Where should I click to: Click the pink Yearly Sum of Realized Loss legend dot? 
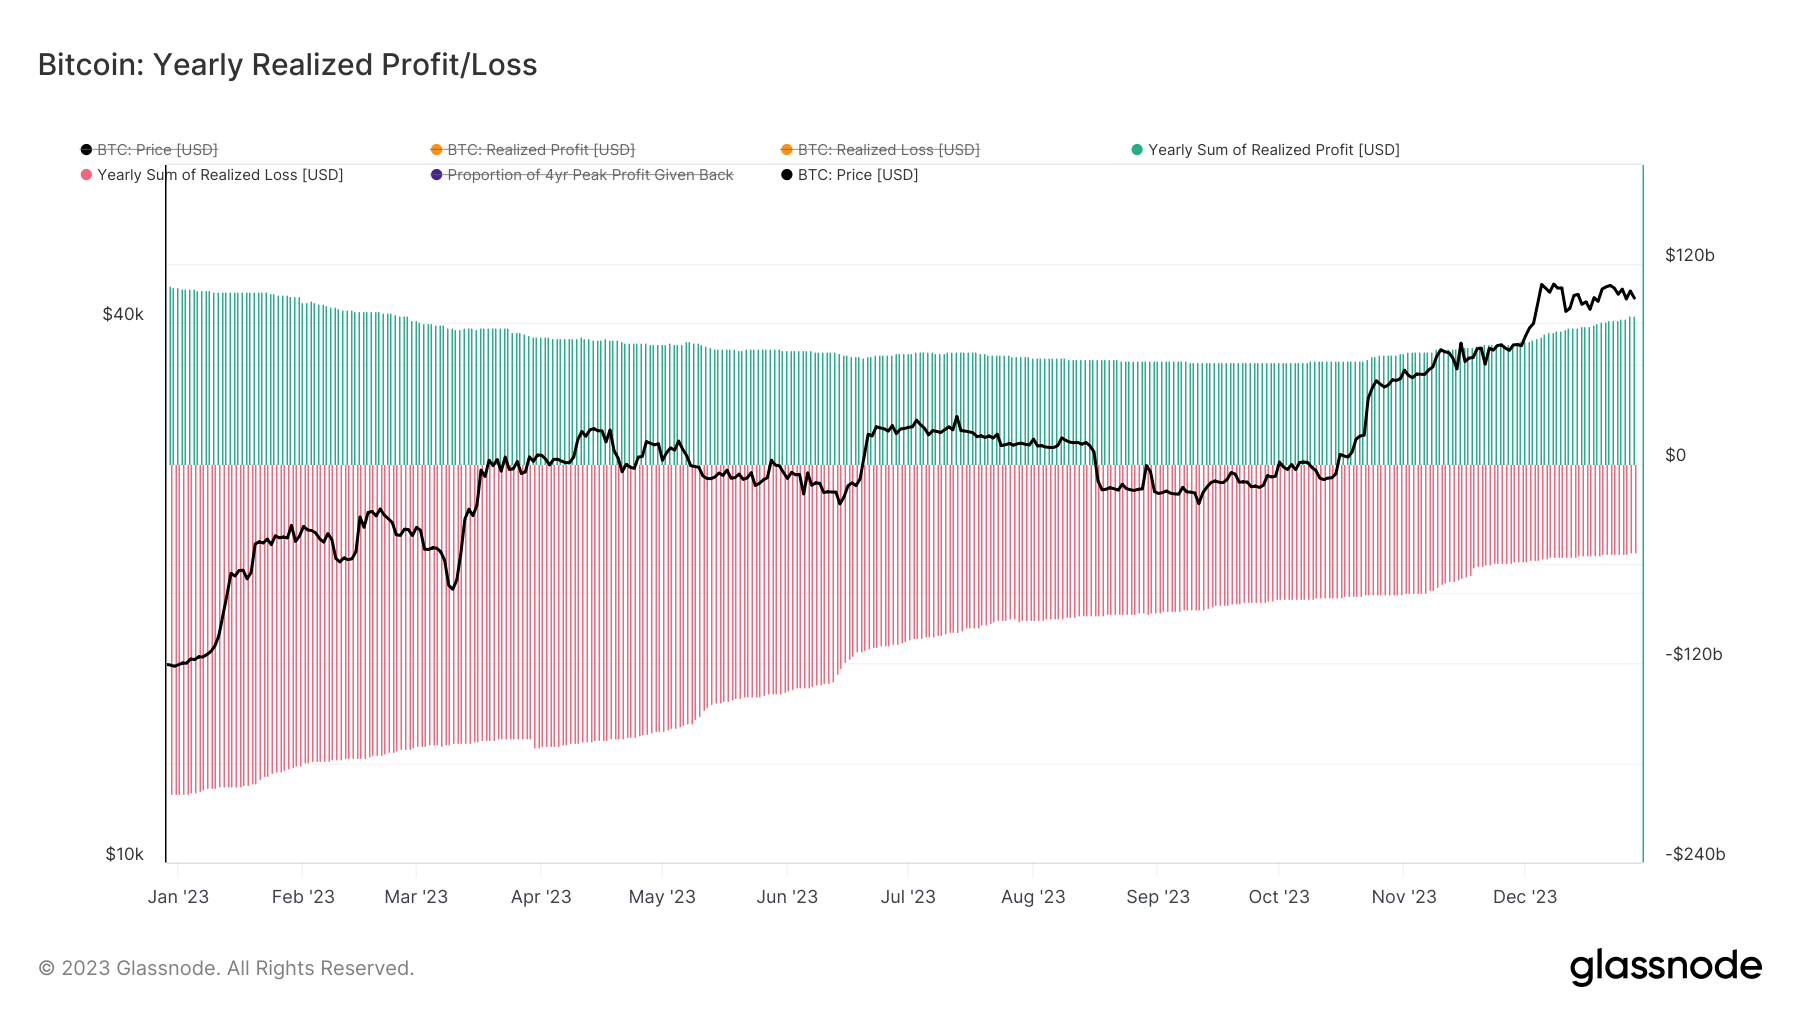tap(87, 175)
